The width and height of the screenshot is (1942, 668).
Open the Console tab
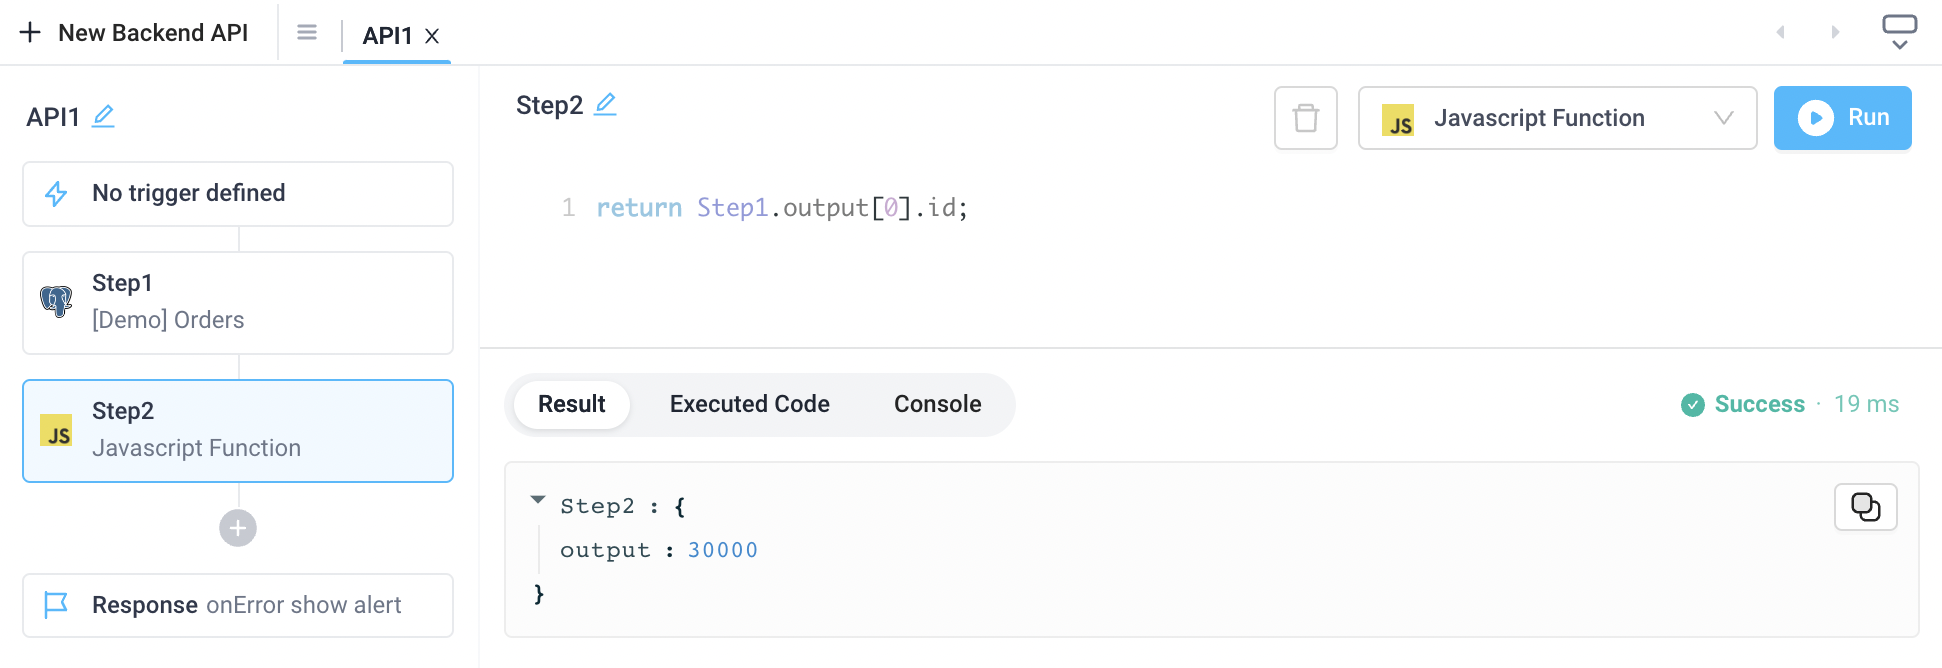point(936,404)
